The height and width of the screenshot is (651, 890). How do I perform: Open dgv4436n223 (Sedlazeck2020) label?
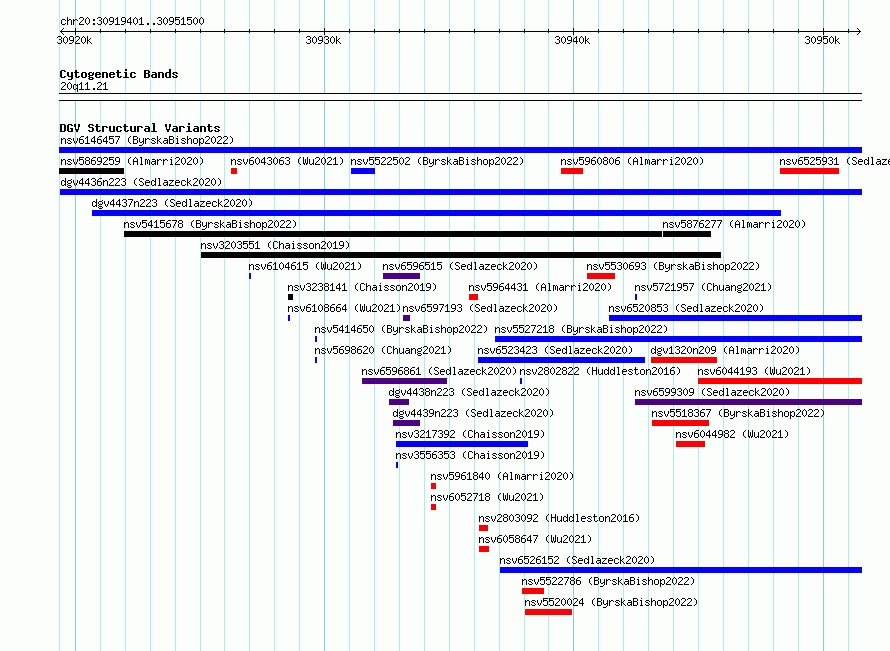coord(141,182)
